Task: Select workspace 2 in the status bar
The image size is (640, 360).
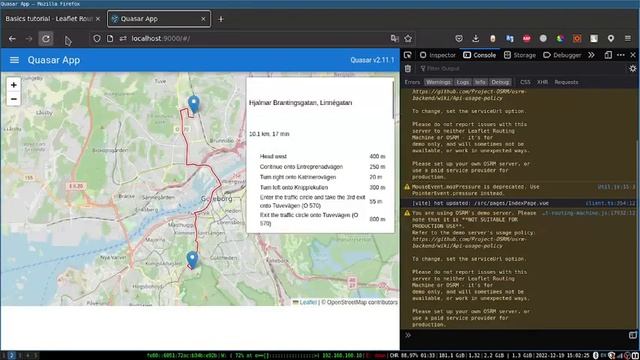Action: [x=11, y=356]
